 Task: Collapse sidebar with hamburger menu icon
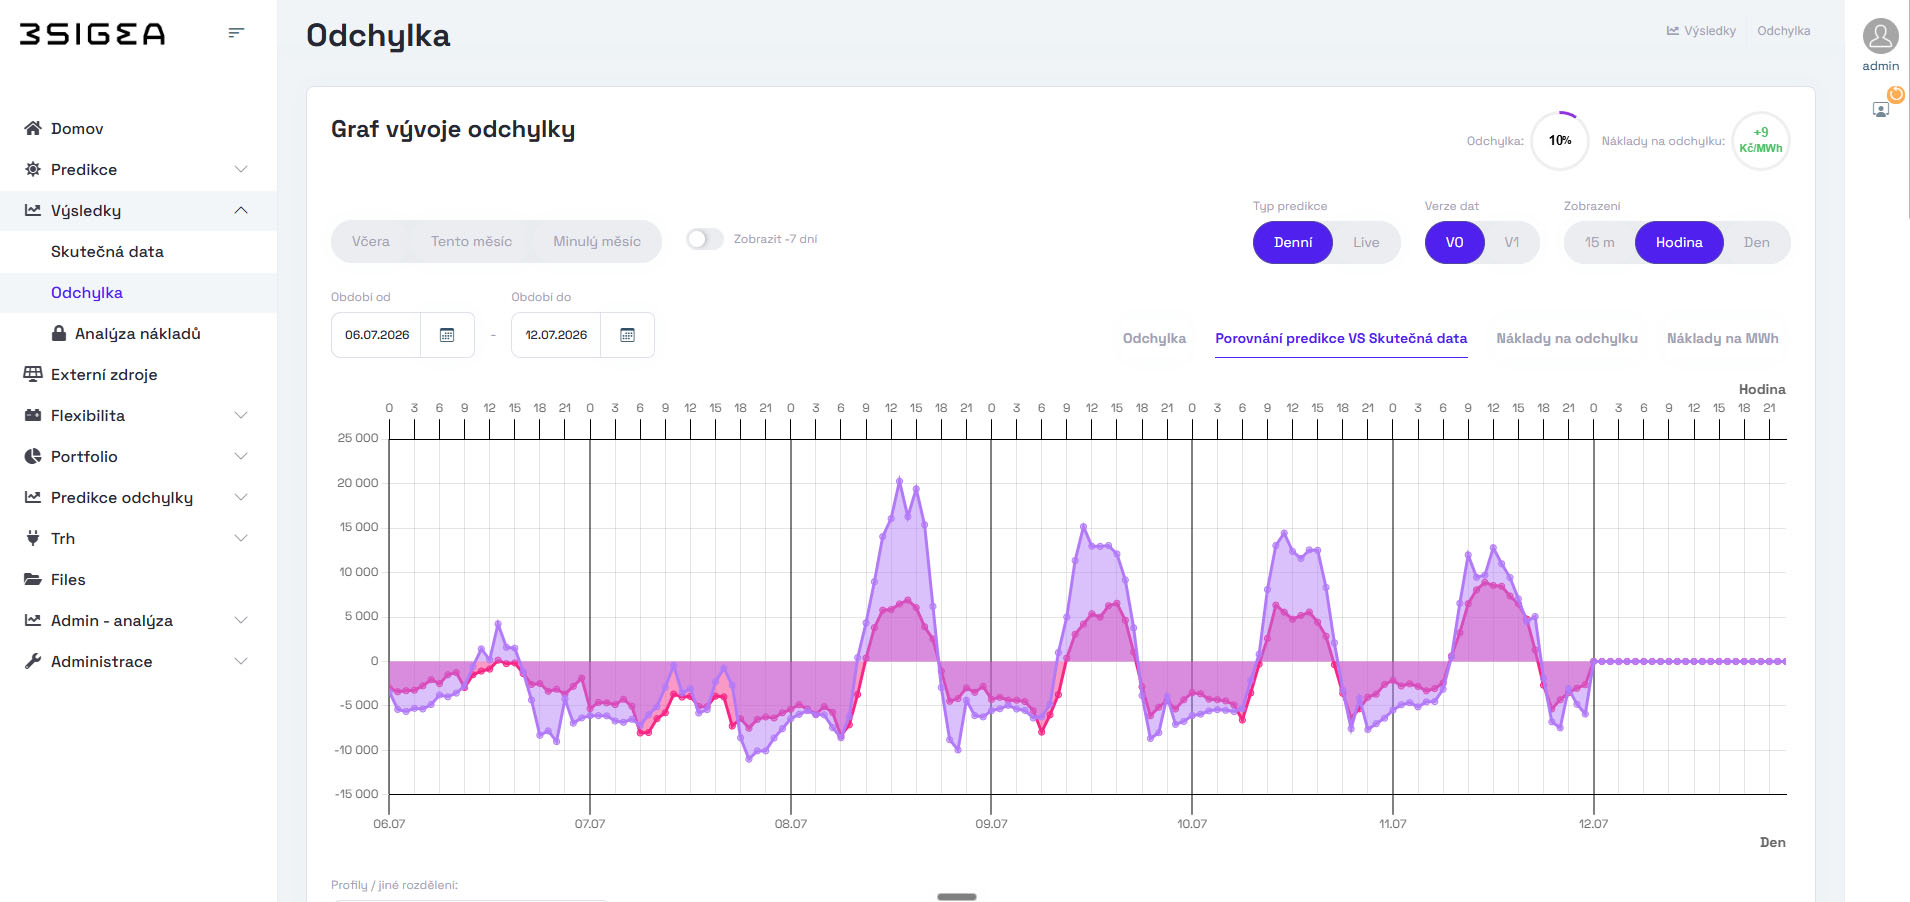(x=236, y=33)
